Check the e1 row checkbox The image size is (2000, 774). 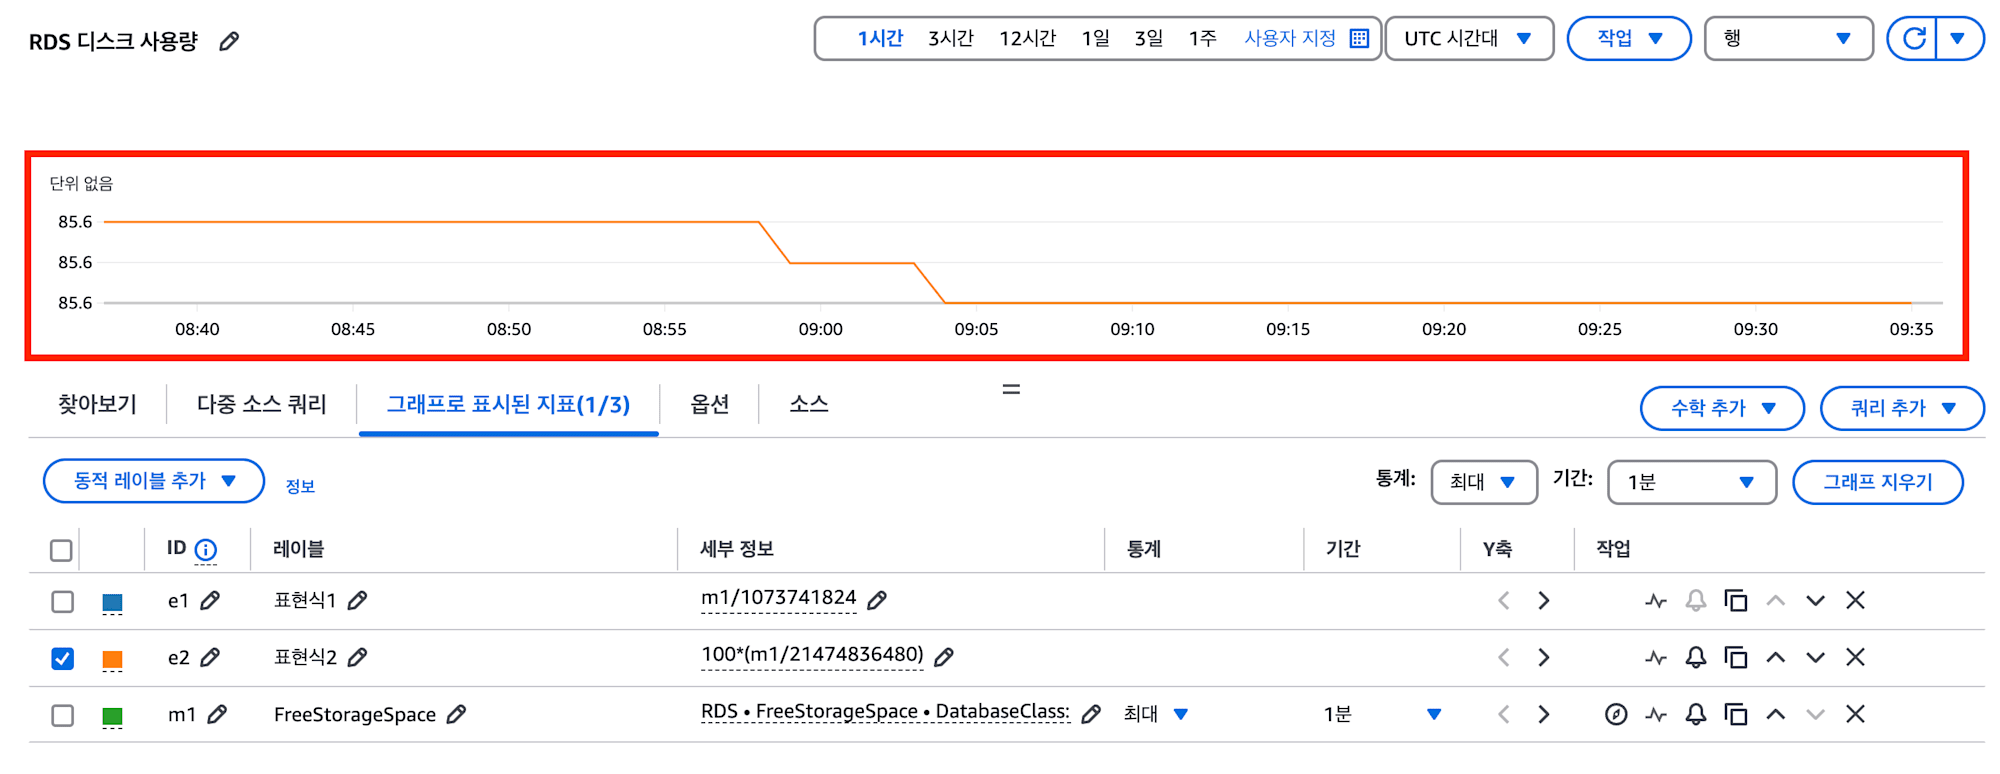pyautogui.click(x=62, y=601)
